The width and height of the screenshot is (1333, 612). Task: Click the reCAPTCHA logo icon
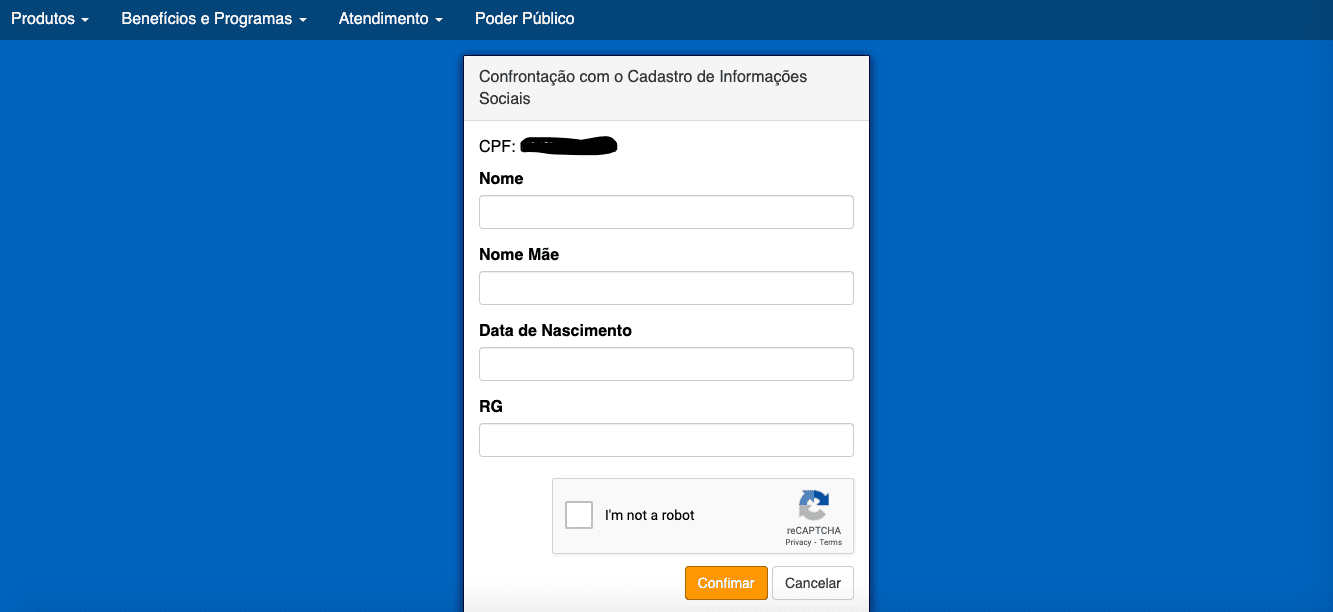pyautogui.click(x=813, y=505)
